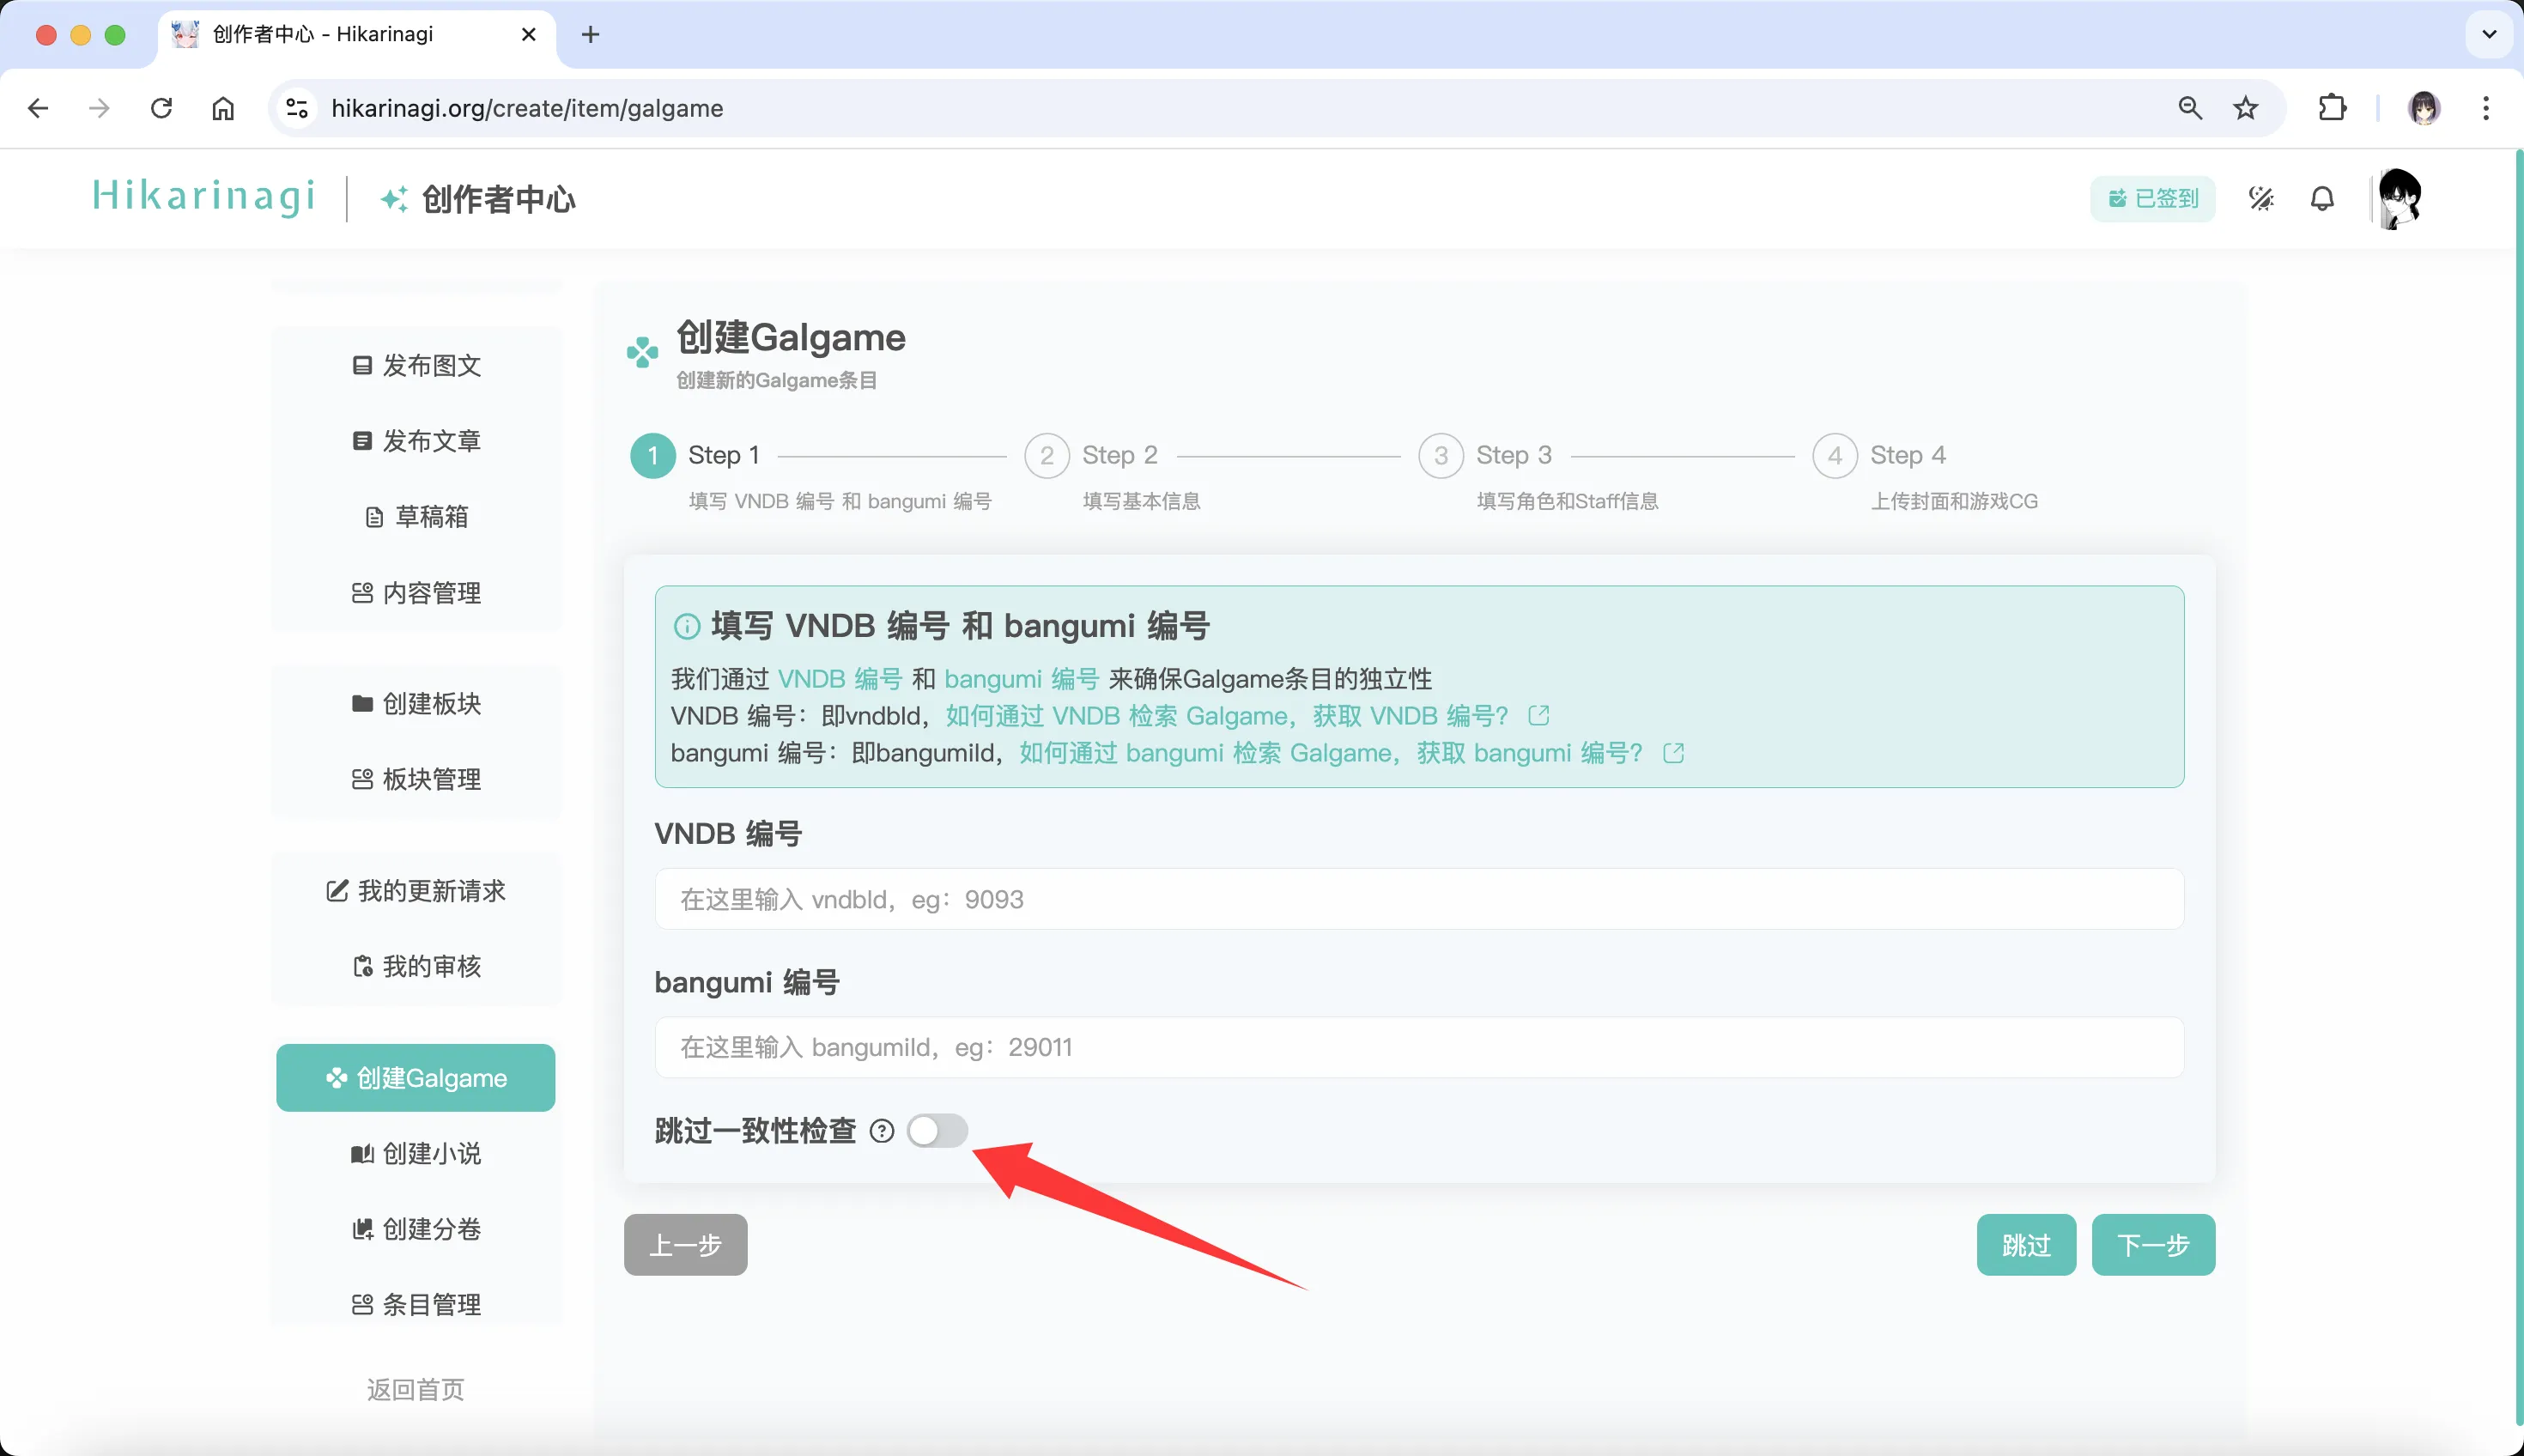Open the user avatar menu in the page header
This screenshot has height=1456, width=2524.
click(2399, 198)
